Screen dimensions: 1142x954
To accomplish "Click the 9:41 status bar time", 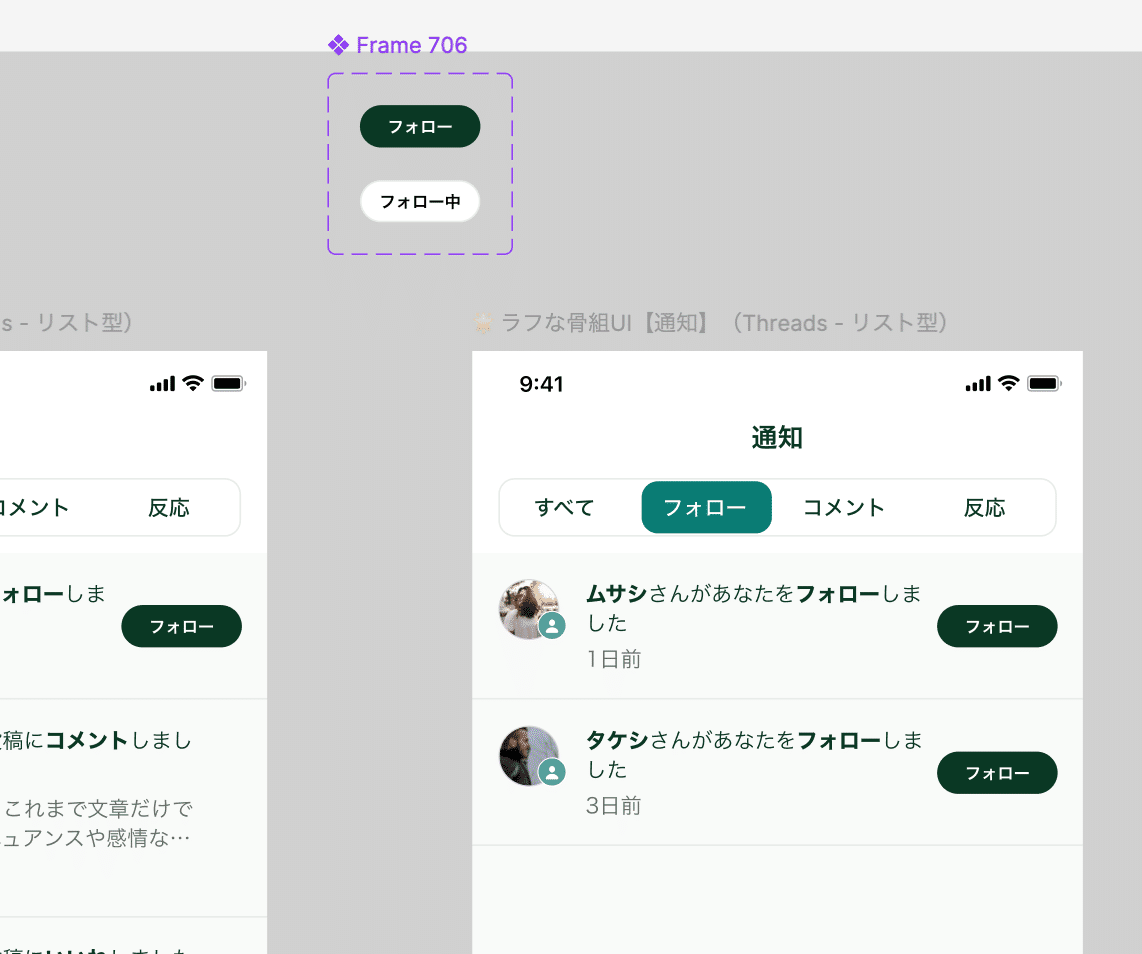I will [x=541, y=384].
